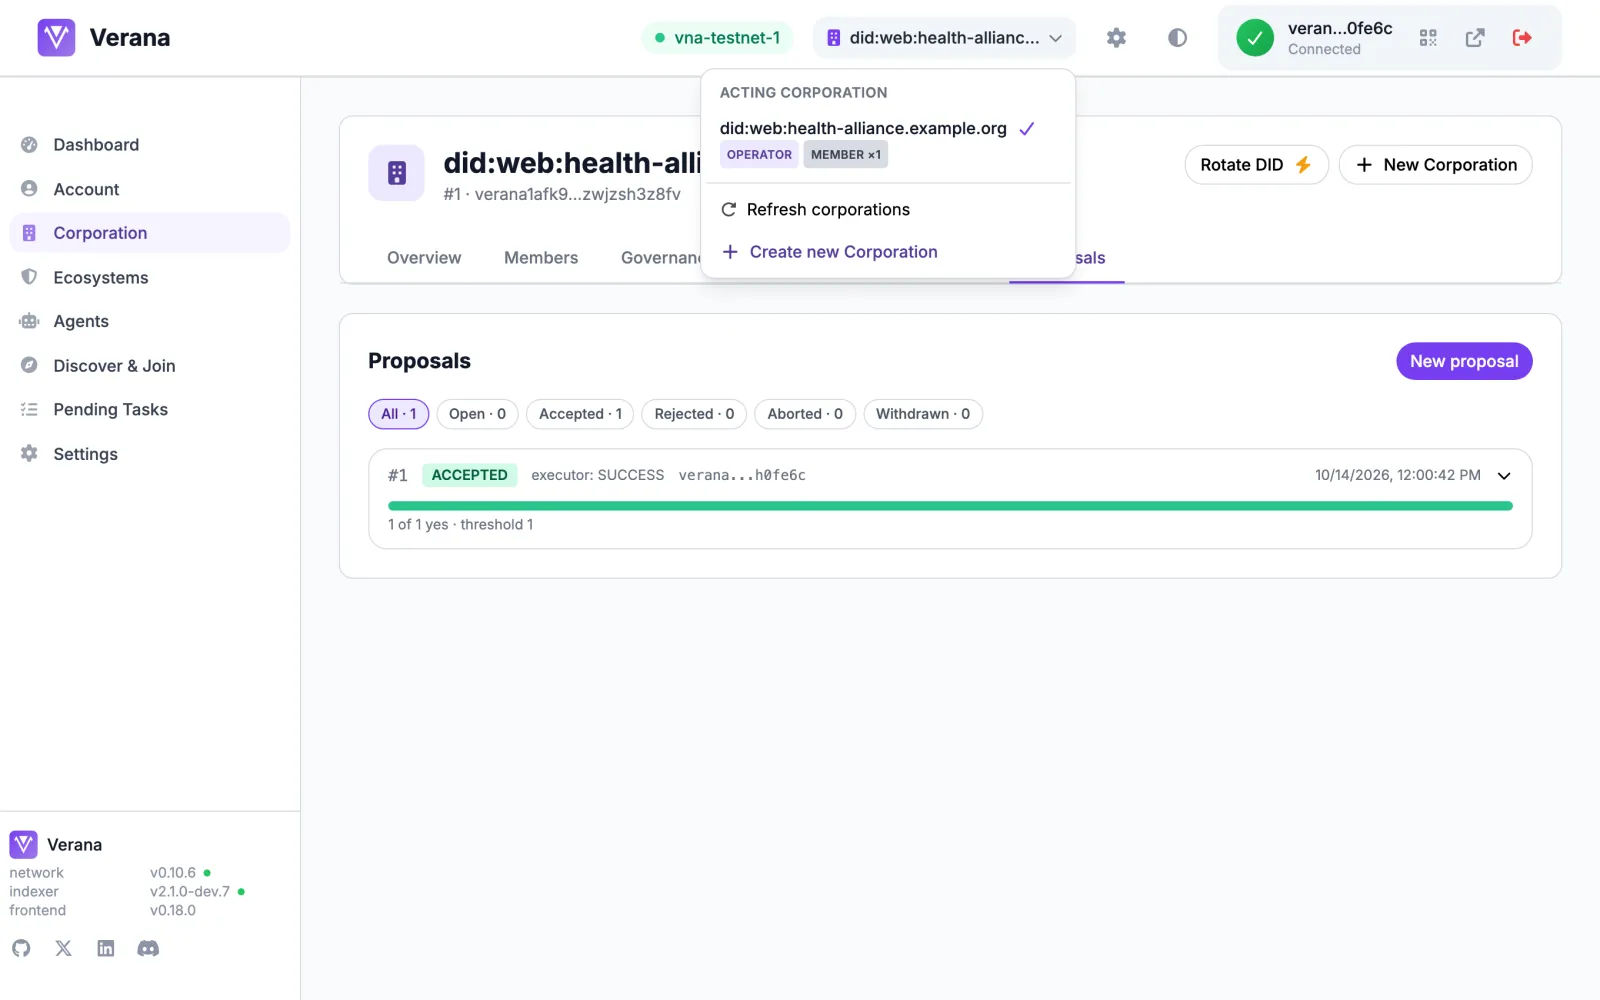Select the Open · 0 filter chip

pyautogui.click(x=477, y=414)
